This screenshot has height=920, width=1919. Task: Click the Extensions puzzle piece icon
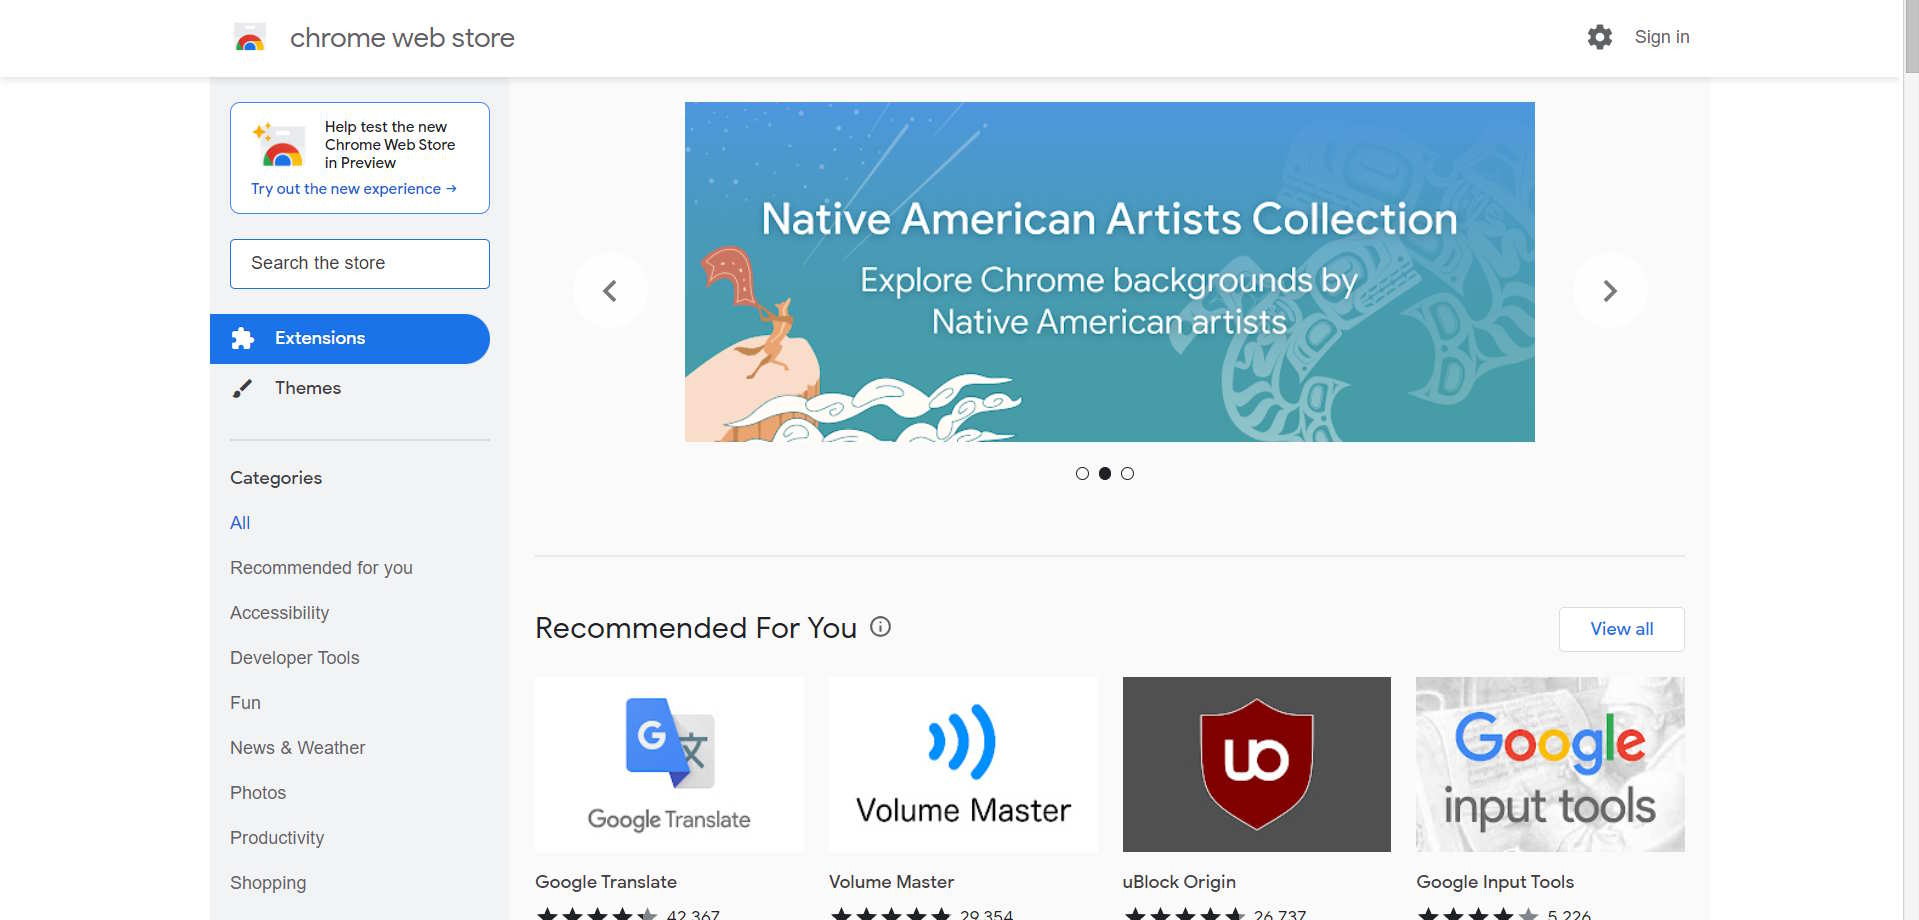[242, 339]
